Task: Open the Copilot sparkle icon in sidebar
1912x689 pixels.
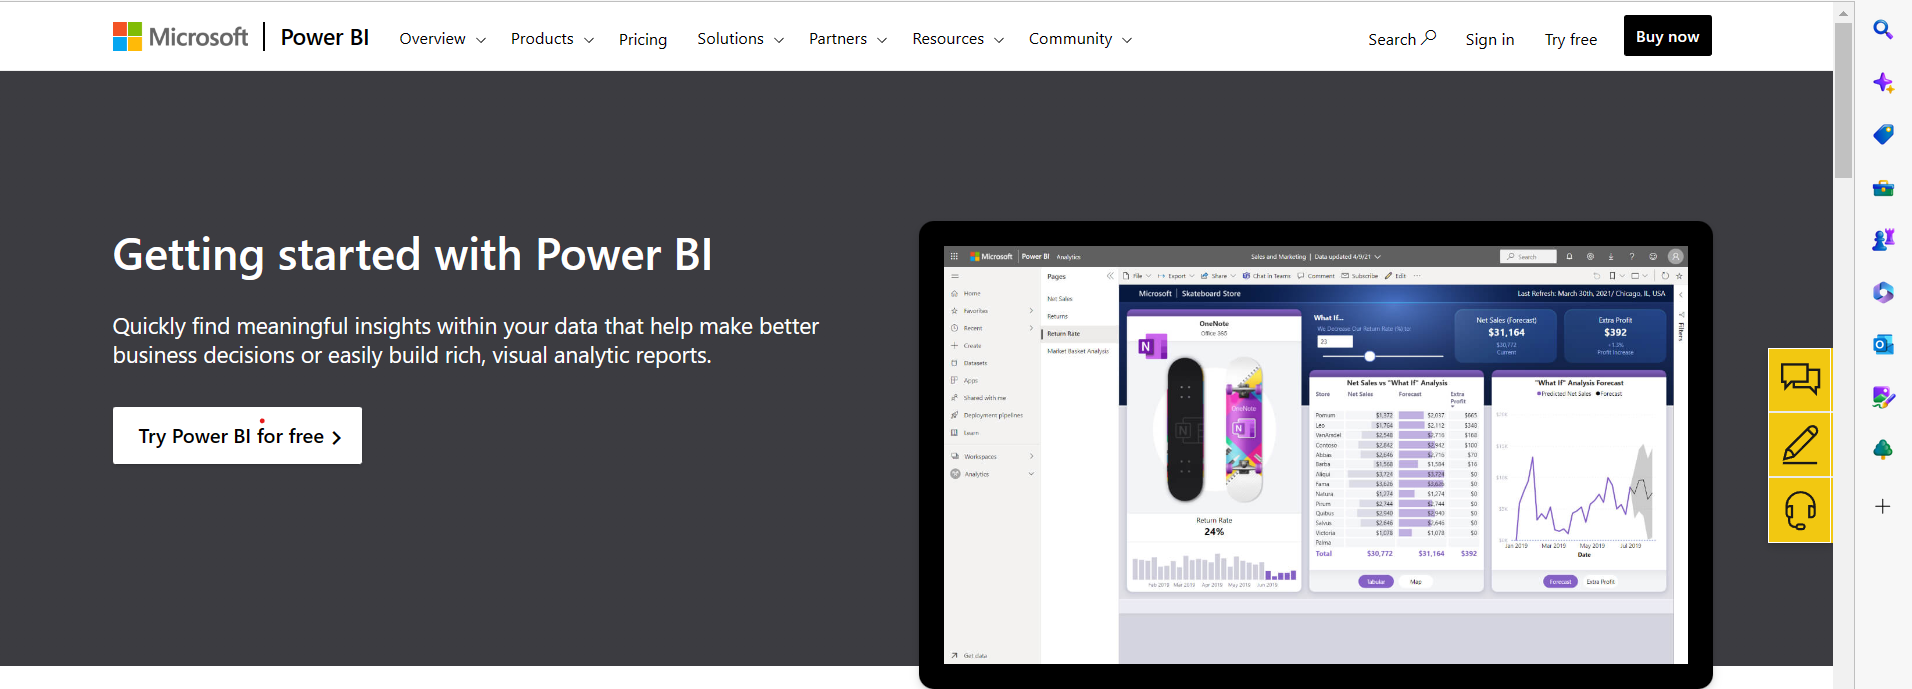Action: (1883, 83)
